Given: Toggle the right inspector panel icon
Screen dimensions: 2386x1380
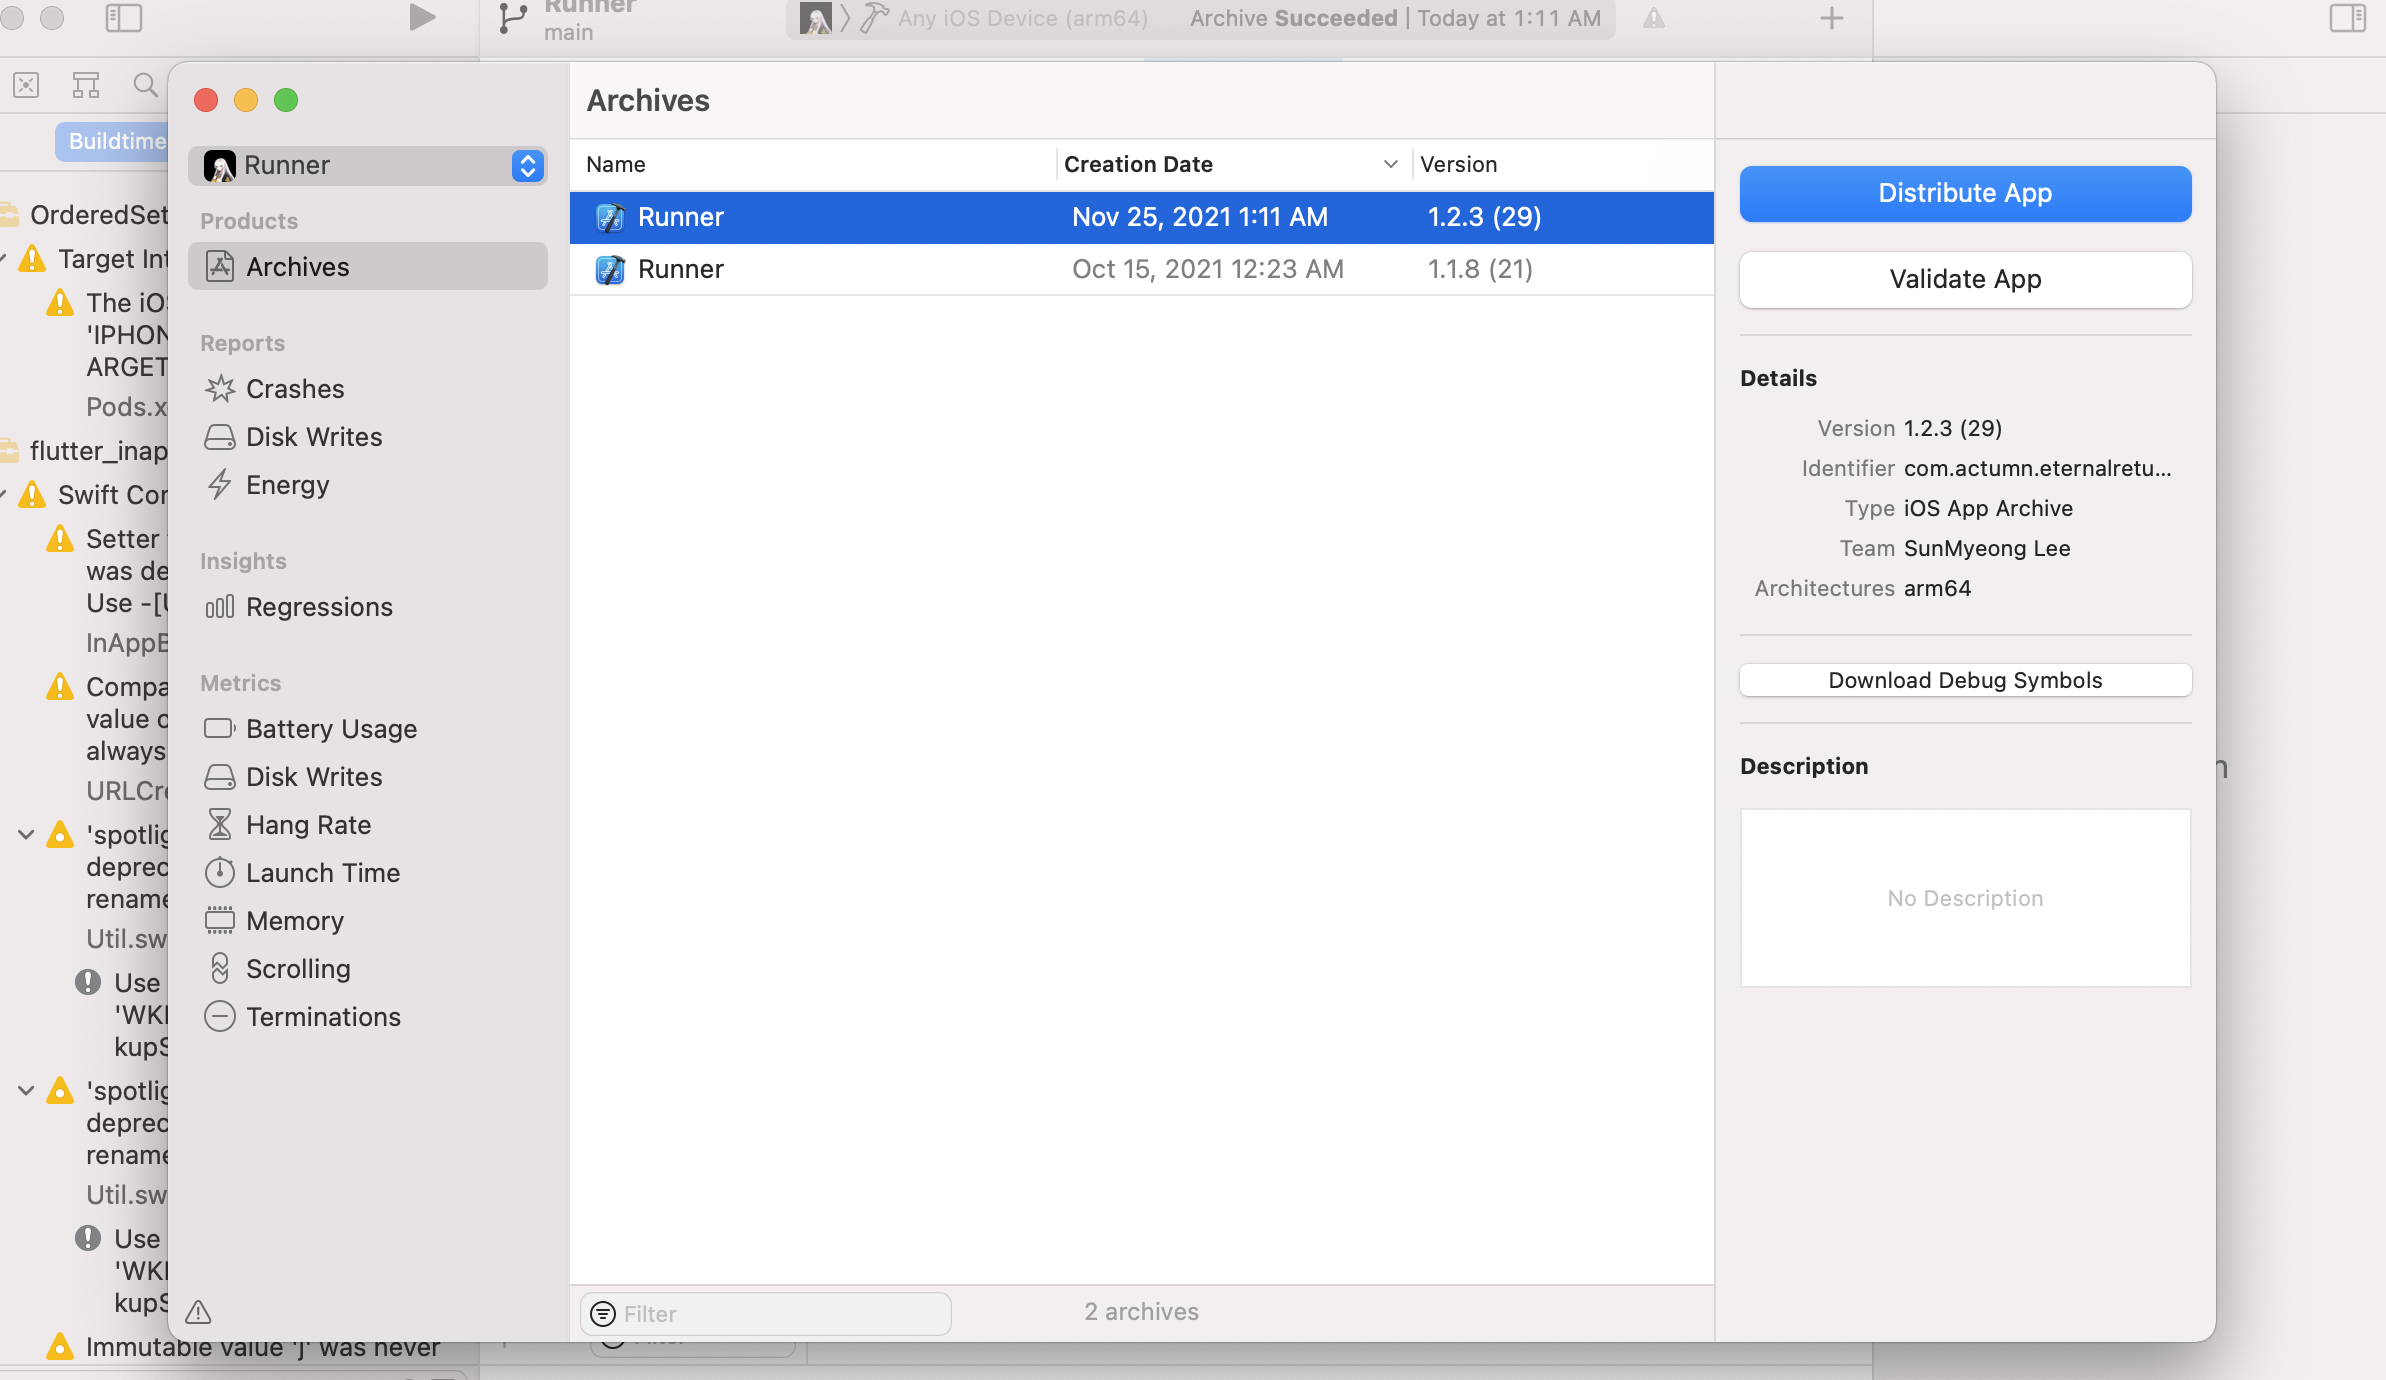Looking at the screenshot, I should pyautogui.click(x=2347, y=17).
